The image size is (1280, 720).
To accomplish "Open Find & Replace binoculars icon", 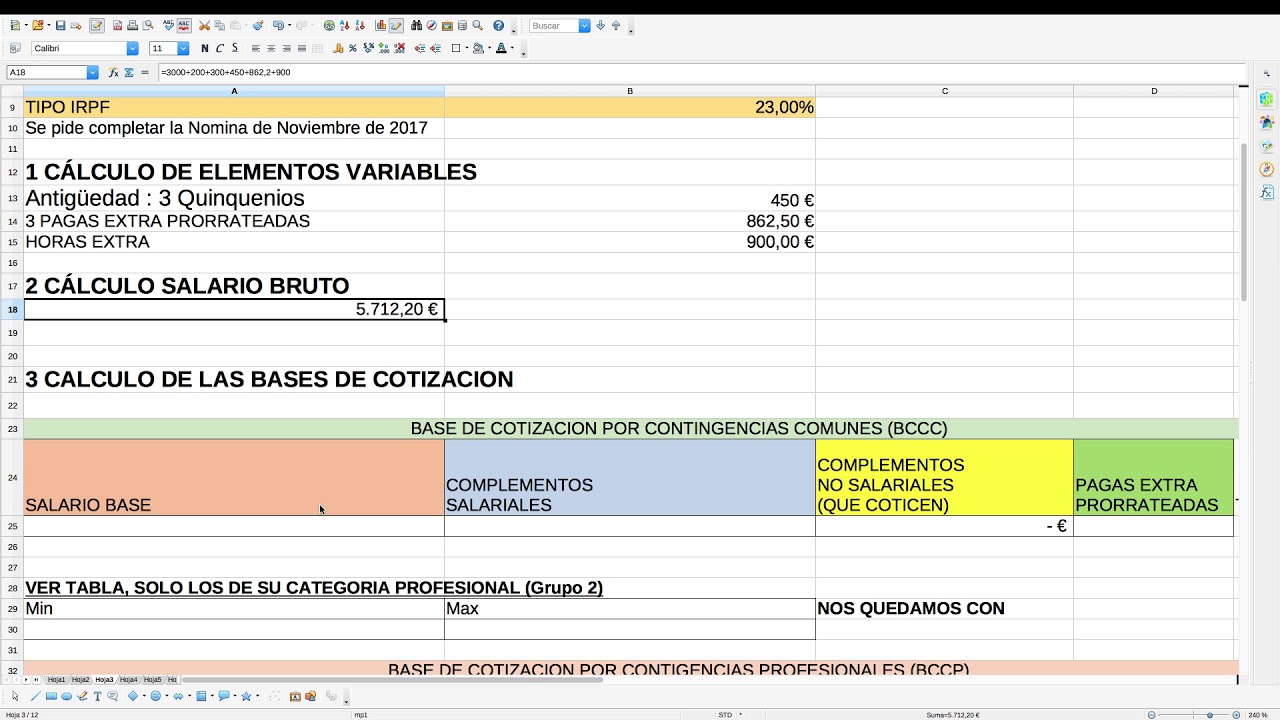I will tap(416, 25).
